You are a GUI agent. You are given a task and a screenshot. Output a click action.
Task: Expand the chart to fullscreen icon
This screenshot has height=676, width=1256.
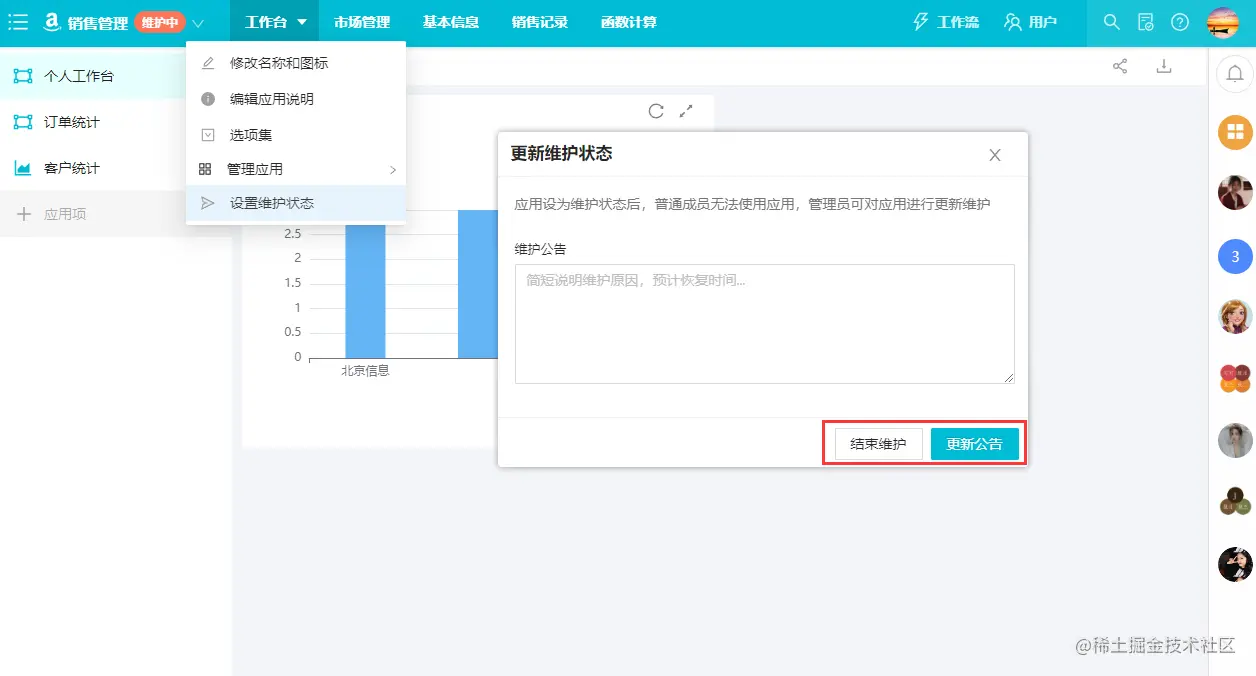(x=686, y=111)
